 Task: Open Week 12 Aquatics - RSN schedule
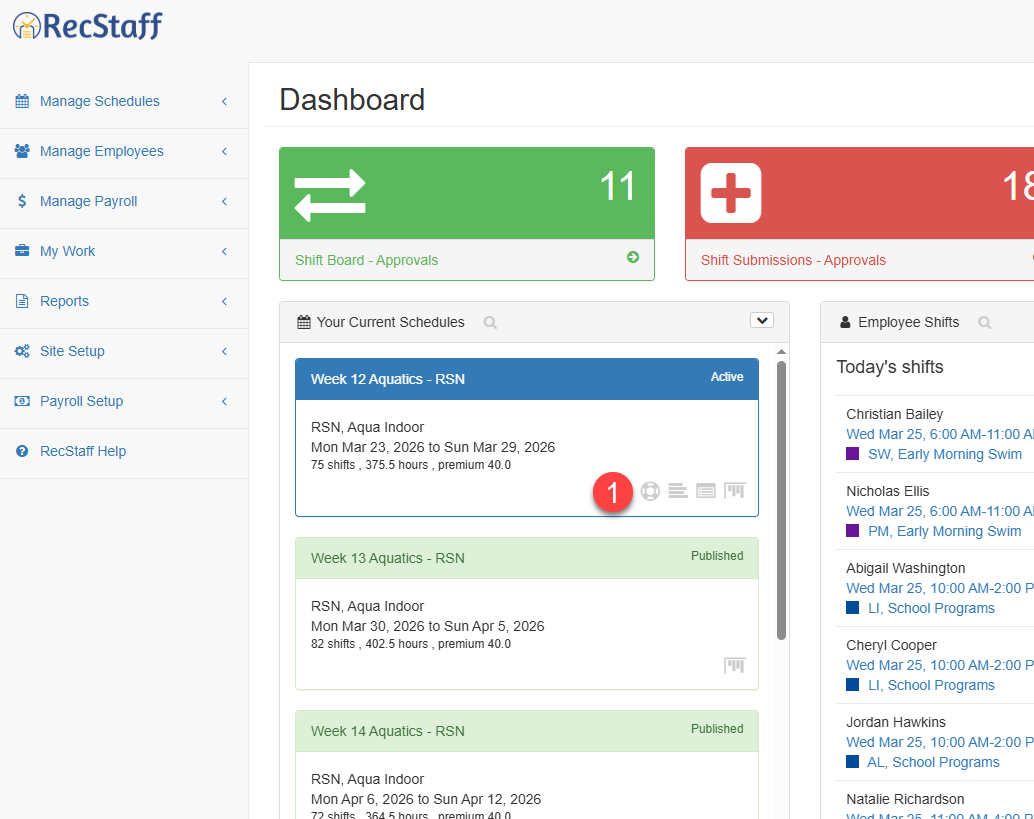[x=388, y=379]
